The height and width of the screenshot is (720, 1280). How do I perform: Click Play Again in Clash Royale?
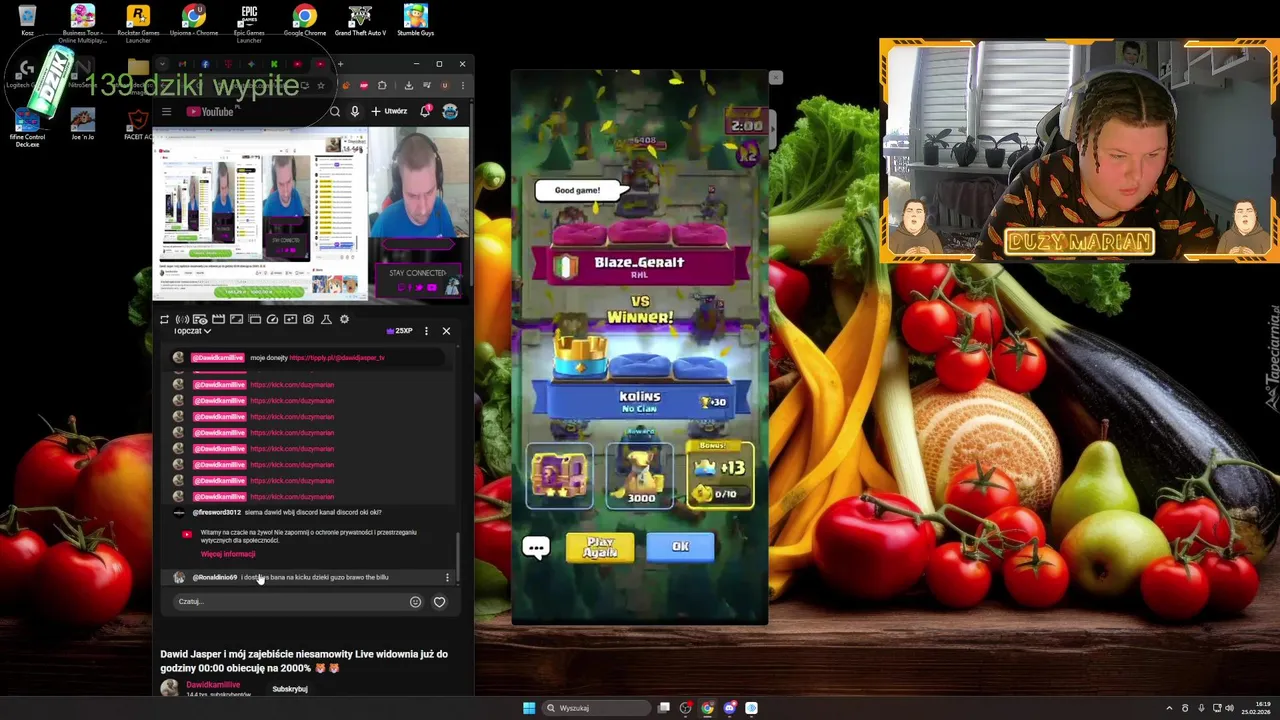tap(600, 547)
